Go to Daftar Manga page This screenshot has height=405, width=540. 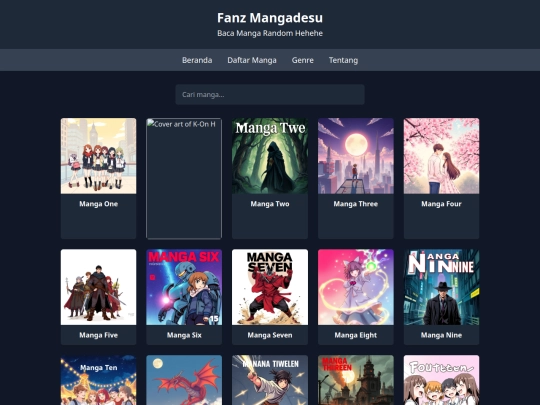pyautogui.click(x=252, y=60)
